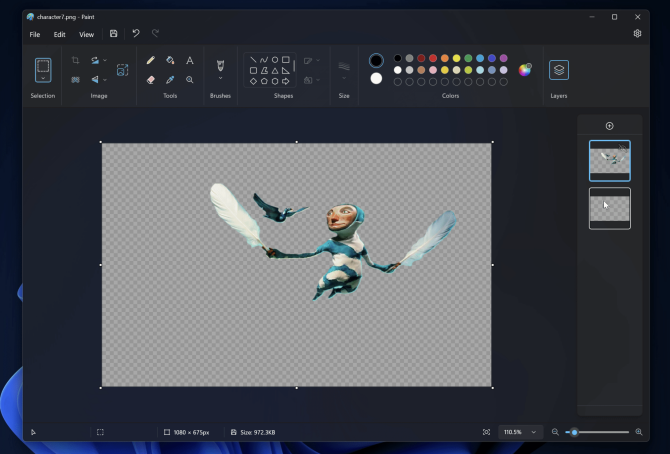The width and height of the screenshot is (670, 454).
Task: Open Paint settings gear
Action: point(637,33)
